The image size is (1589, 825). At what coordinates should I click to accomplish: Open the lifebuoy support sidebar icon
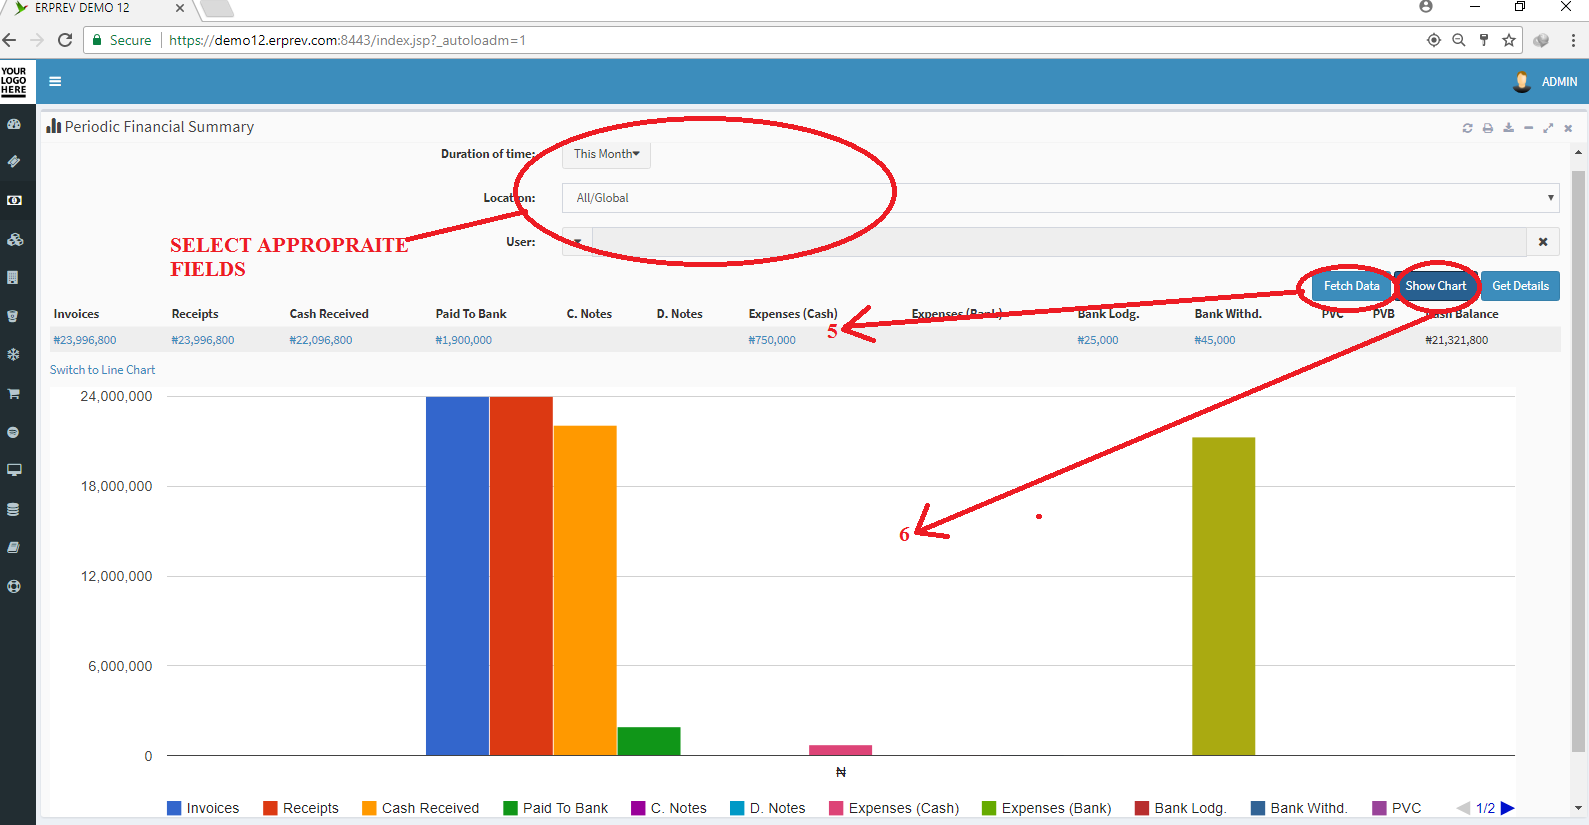[14, 586]
